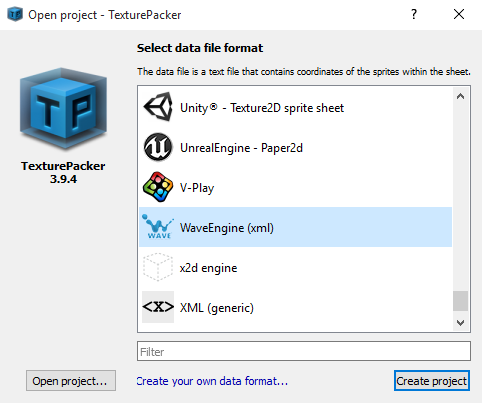This screenshot has width=482, height=403.
Task: Click the x2d engine dotted cube icon
Action: point(158,267)
